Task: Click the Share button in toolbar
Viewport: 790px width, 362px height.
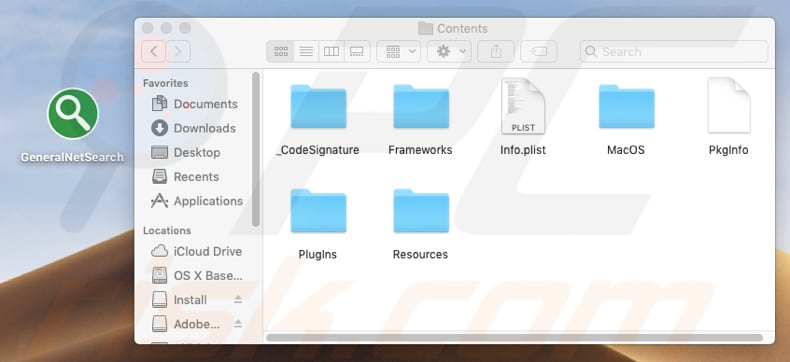Action: [496, 51]
